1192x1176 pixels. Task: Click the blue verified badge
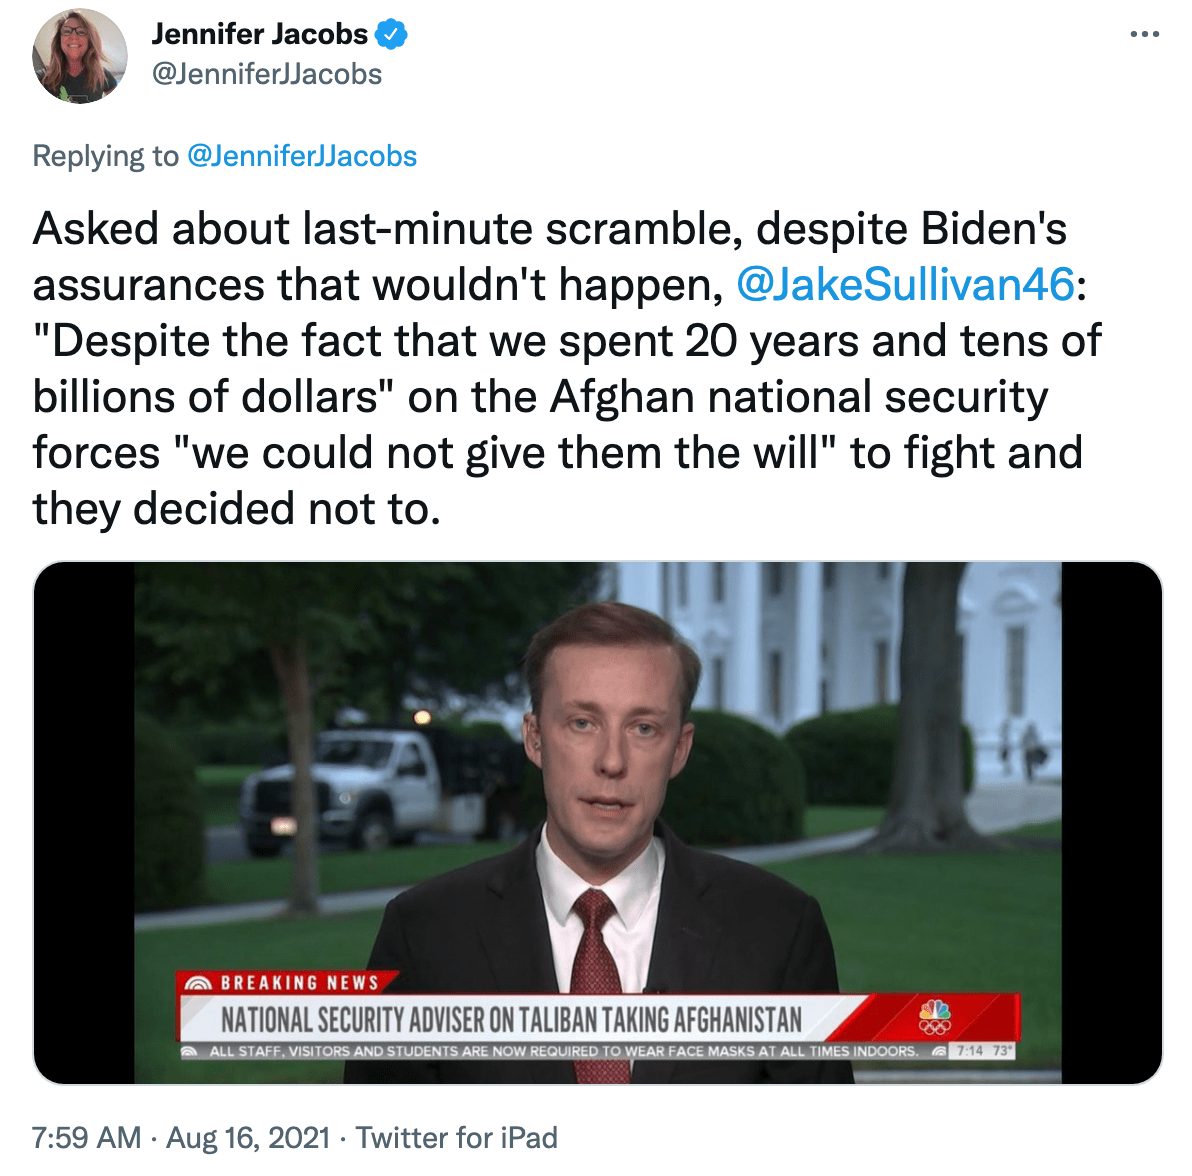(392, 34)
